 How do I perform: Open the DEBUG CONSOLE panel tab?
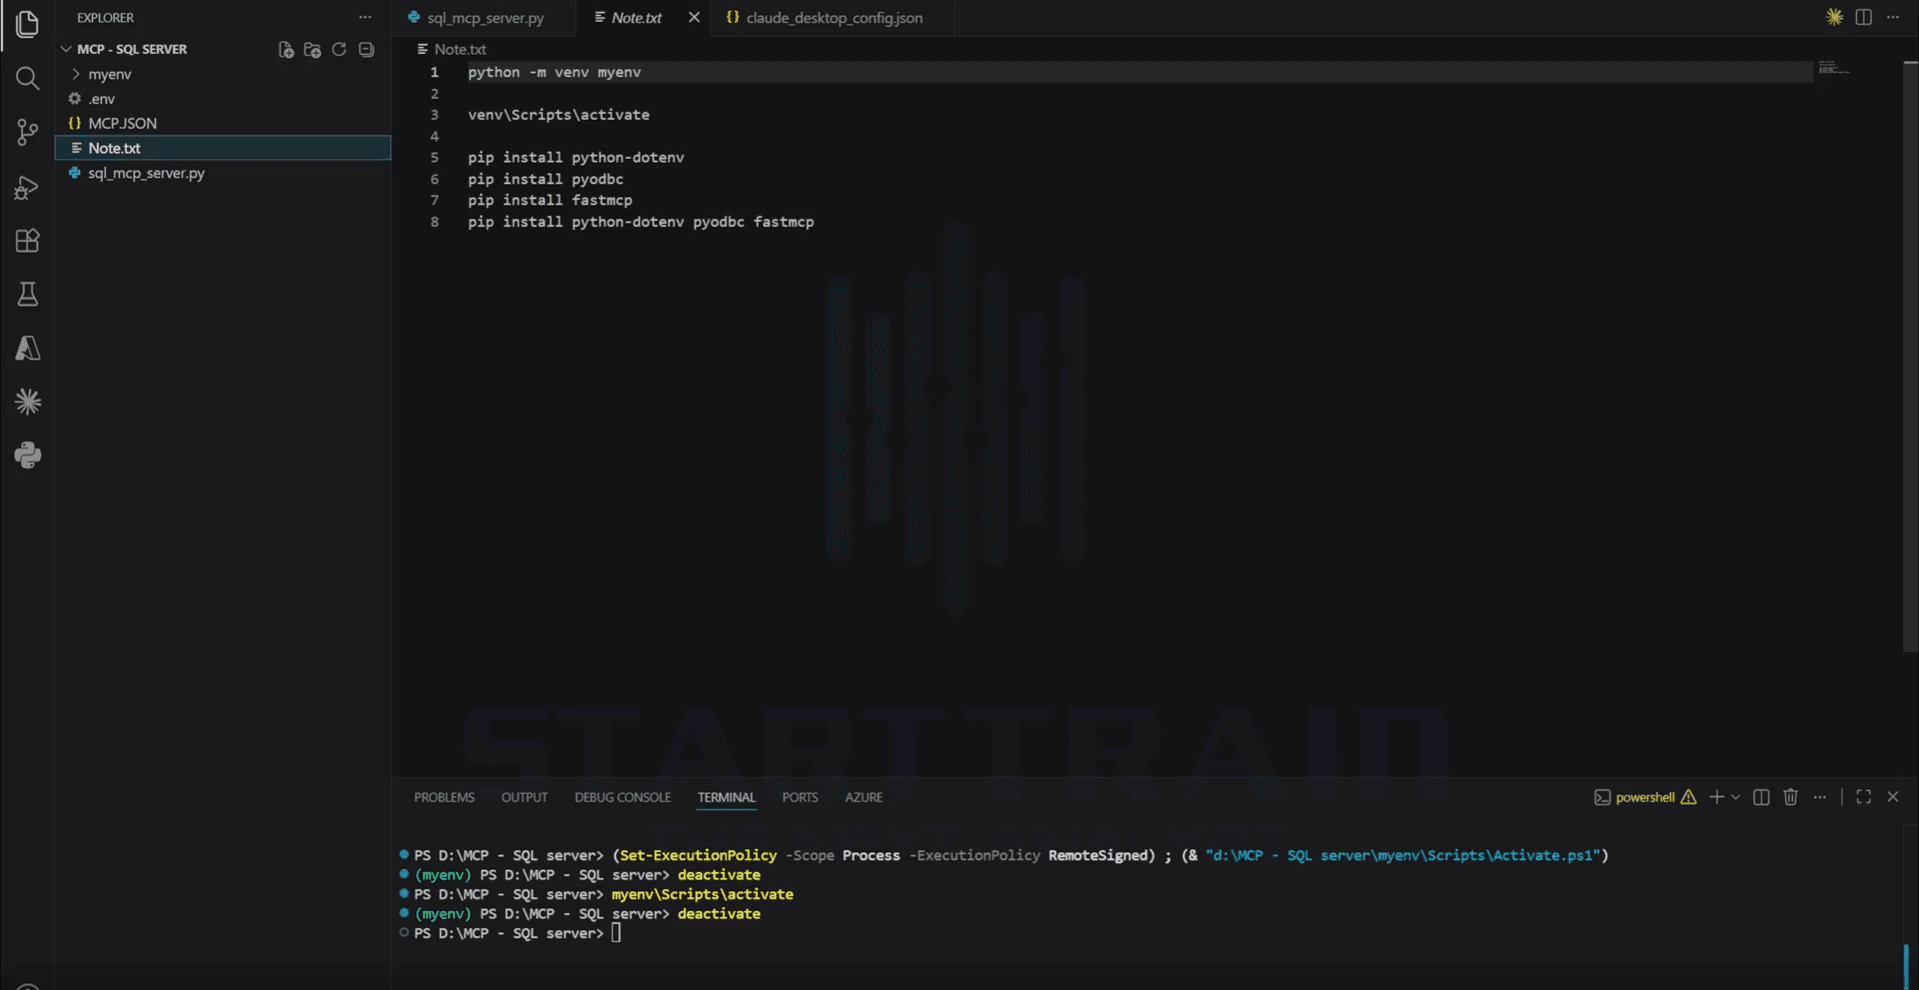pos(622,797)
